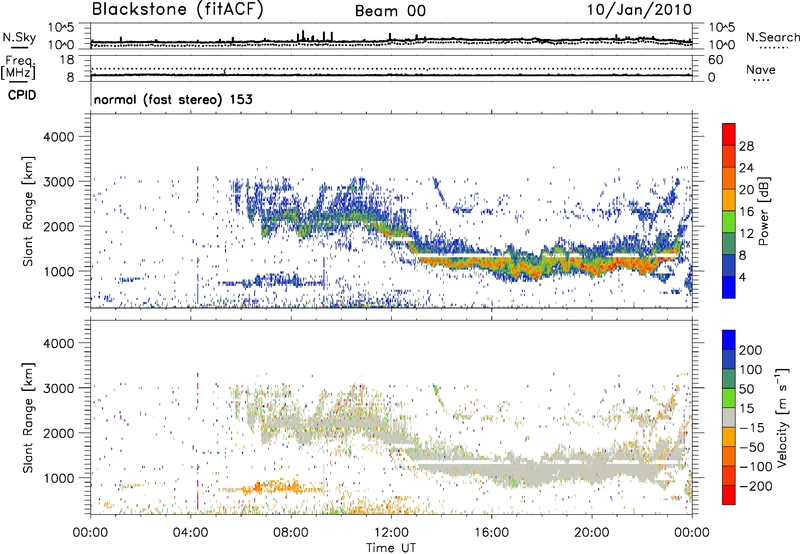
Task: Click the 'N.Sky' legend label
Action: point(19,37)
